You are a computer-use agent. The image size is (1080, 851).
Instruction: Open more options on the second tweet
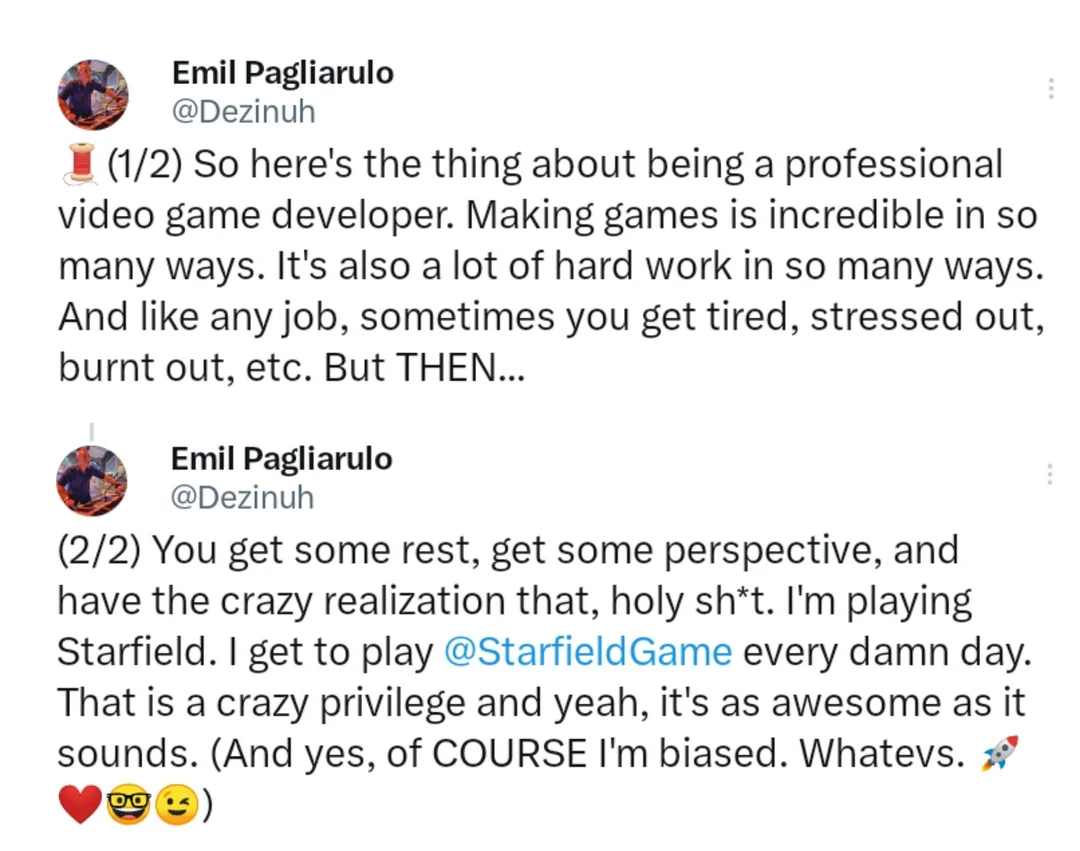click(1050, 474)
